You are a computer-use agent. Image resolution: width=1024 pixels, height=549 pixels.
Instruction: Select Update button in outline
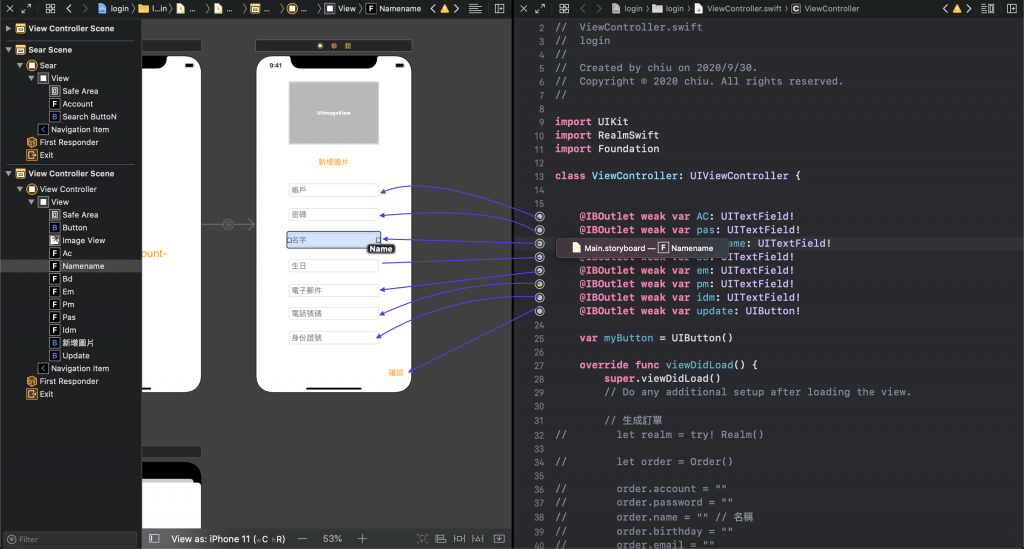71,356
